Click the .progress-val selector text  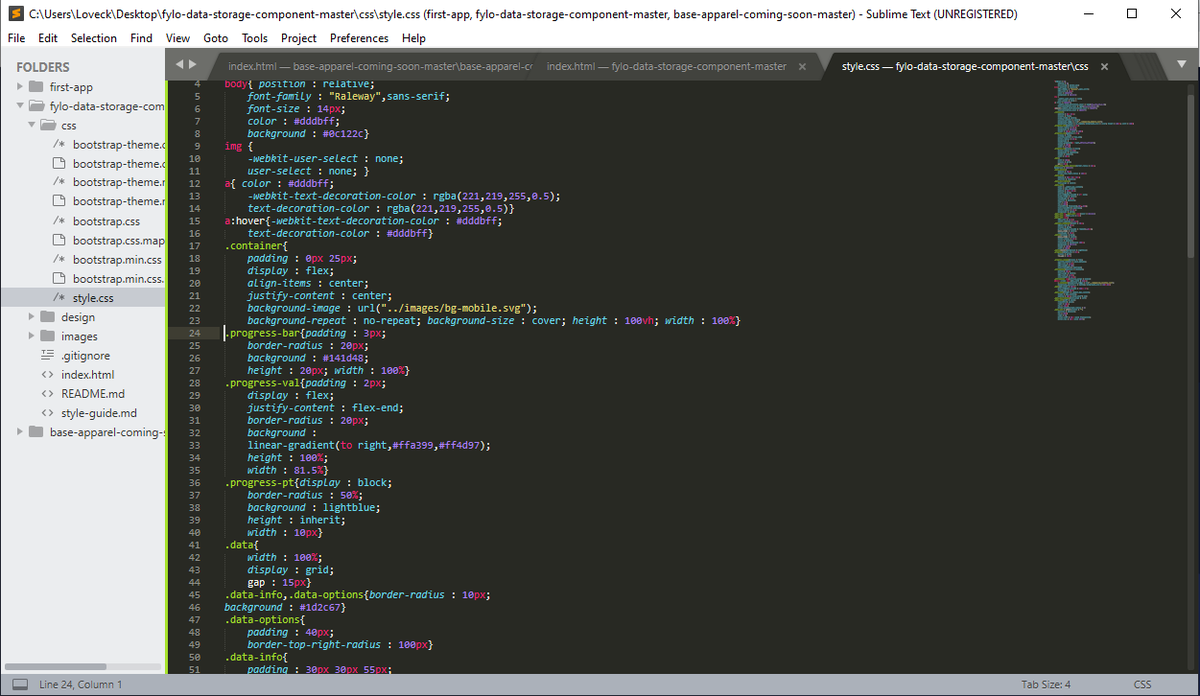click(262, 383)
